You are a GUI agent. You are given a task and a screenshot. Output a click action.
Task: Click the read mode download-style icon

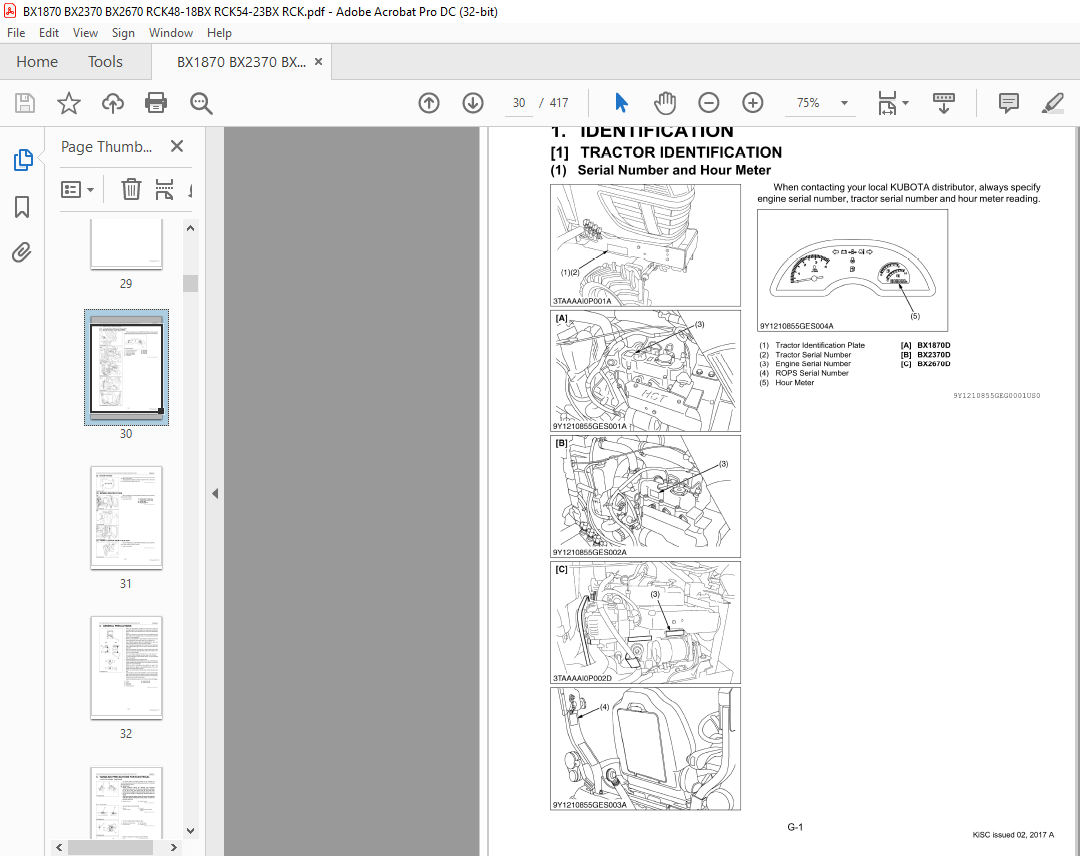pos(944,103)
